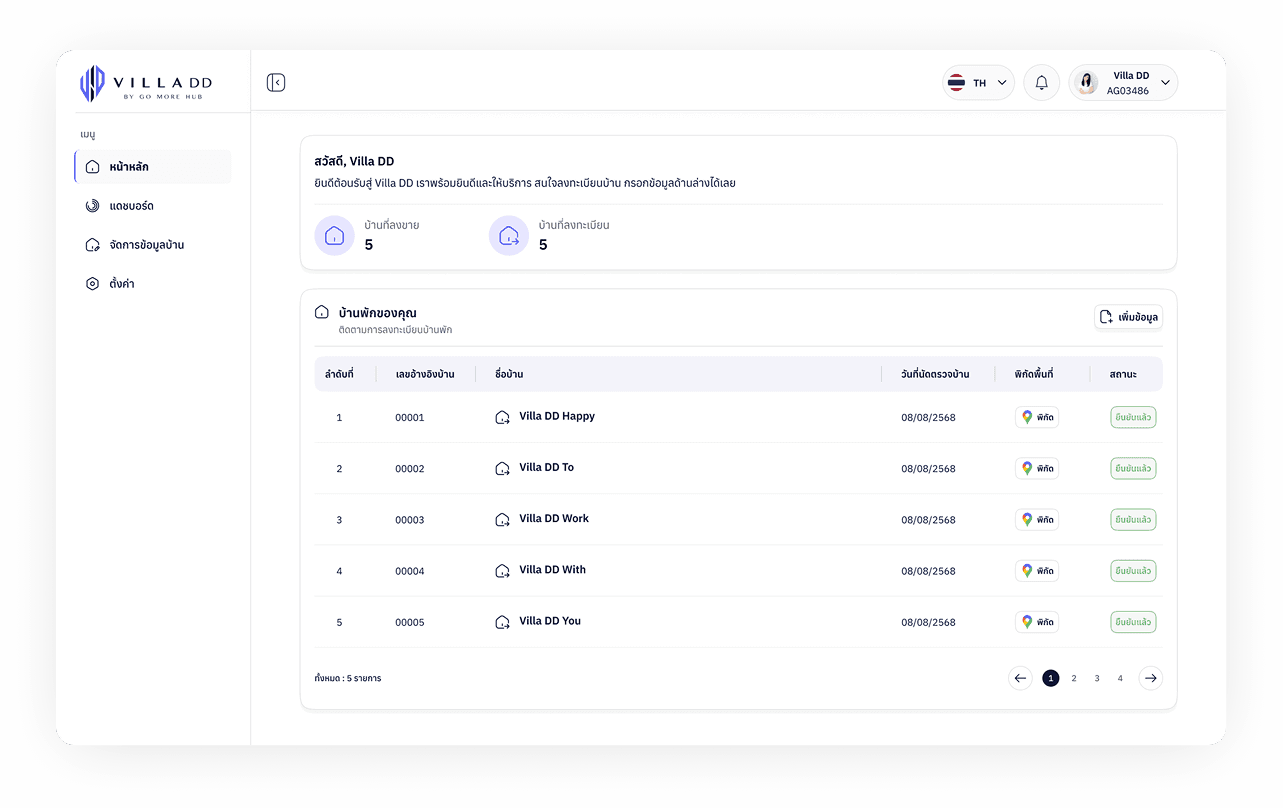This screenshot has height=808, width=1283.
Task: Open ตั้งค่า in the sidebar menu
Action: pos(153,284)
